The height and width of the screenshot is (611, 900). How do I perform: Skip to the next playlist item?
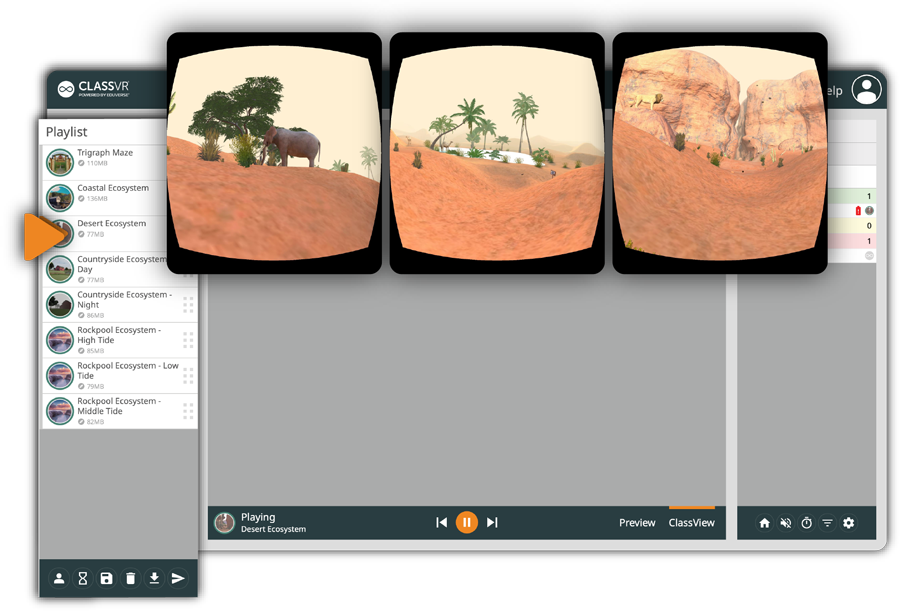pos(492,523)
